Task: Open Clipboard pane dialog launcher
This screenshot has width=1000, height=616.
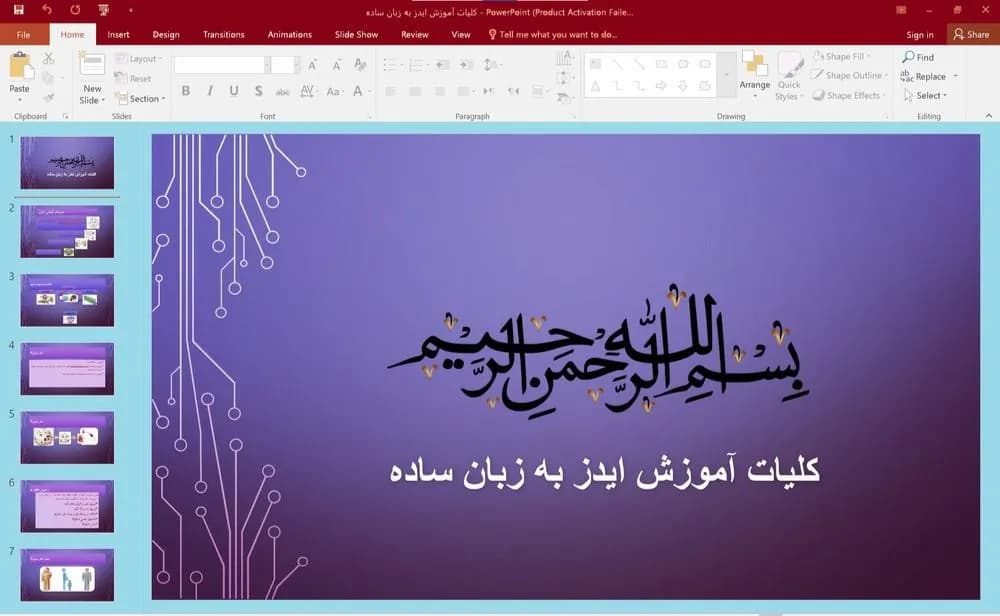Action: 65,116
